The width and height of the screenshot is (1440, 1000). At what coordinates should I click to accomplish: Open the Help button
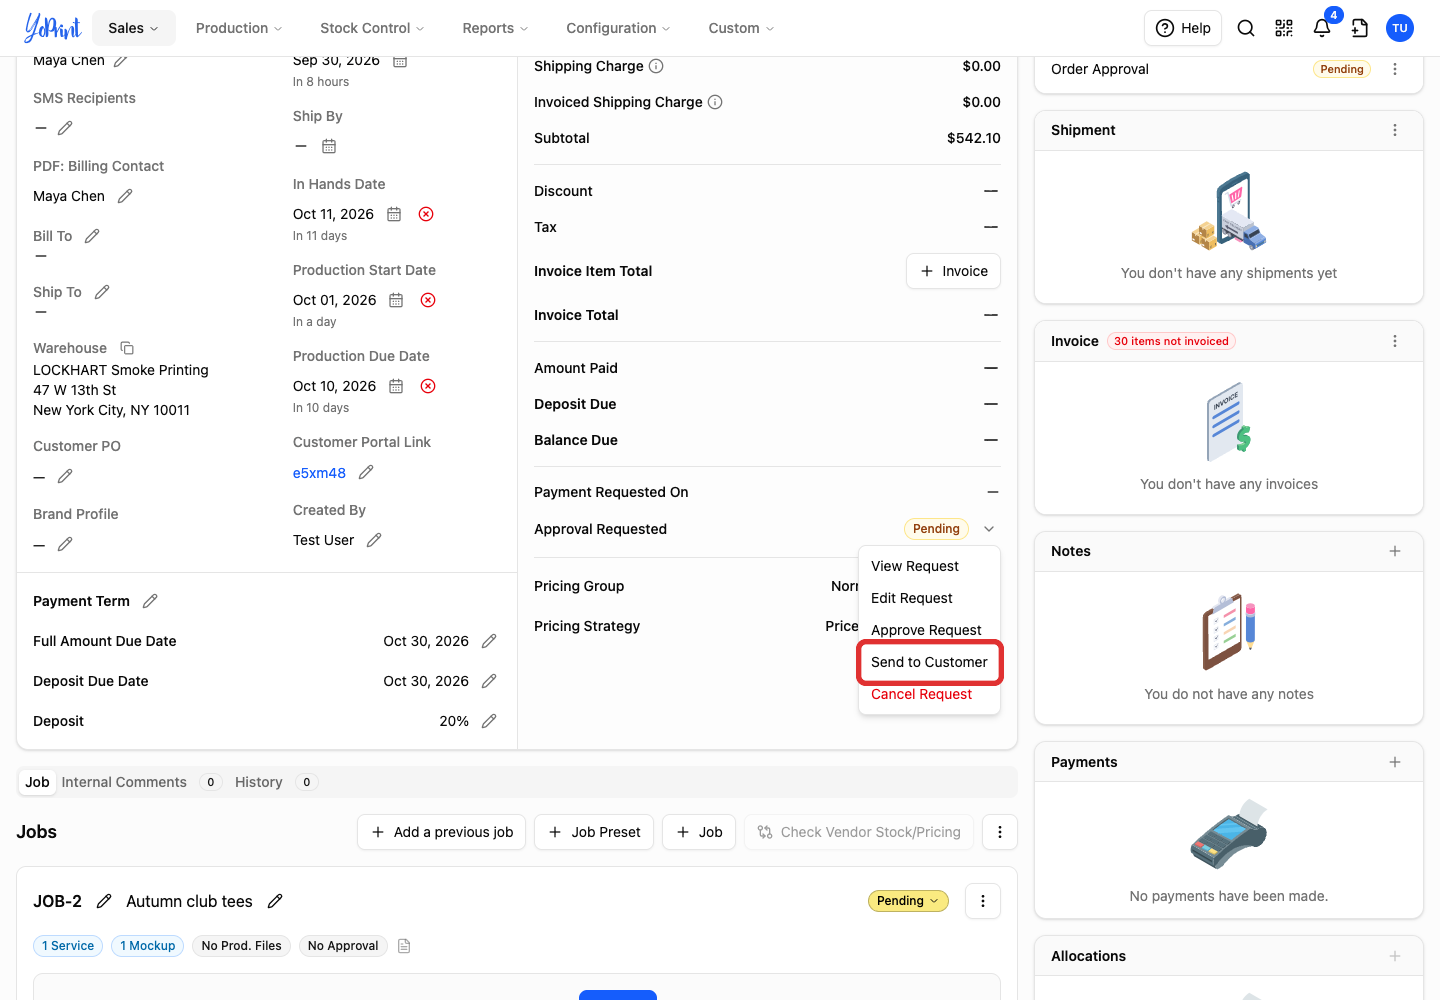click(1183, 28)
